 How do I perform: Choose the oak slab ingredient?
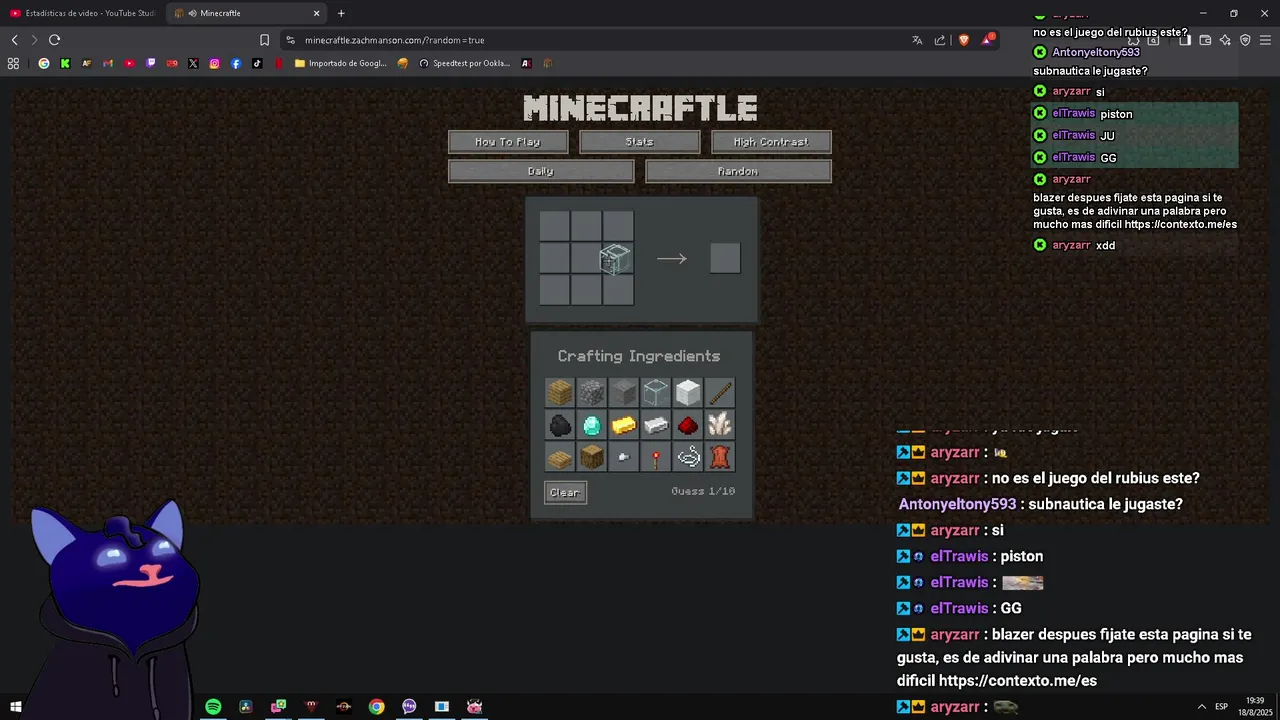pos(560,457)
